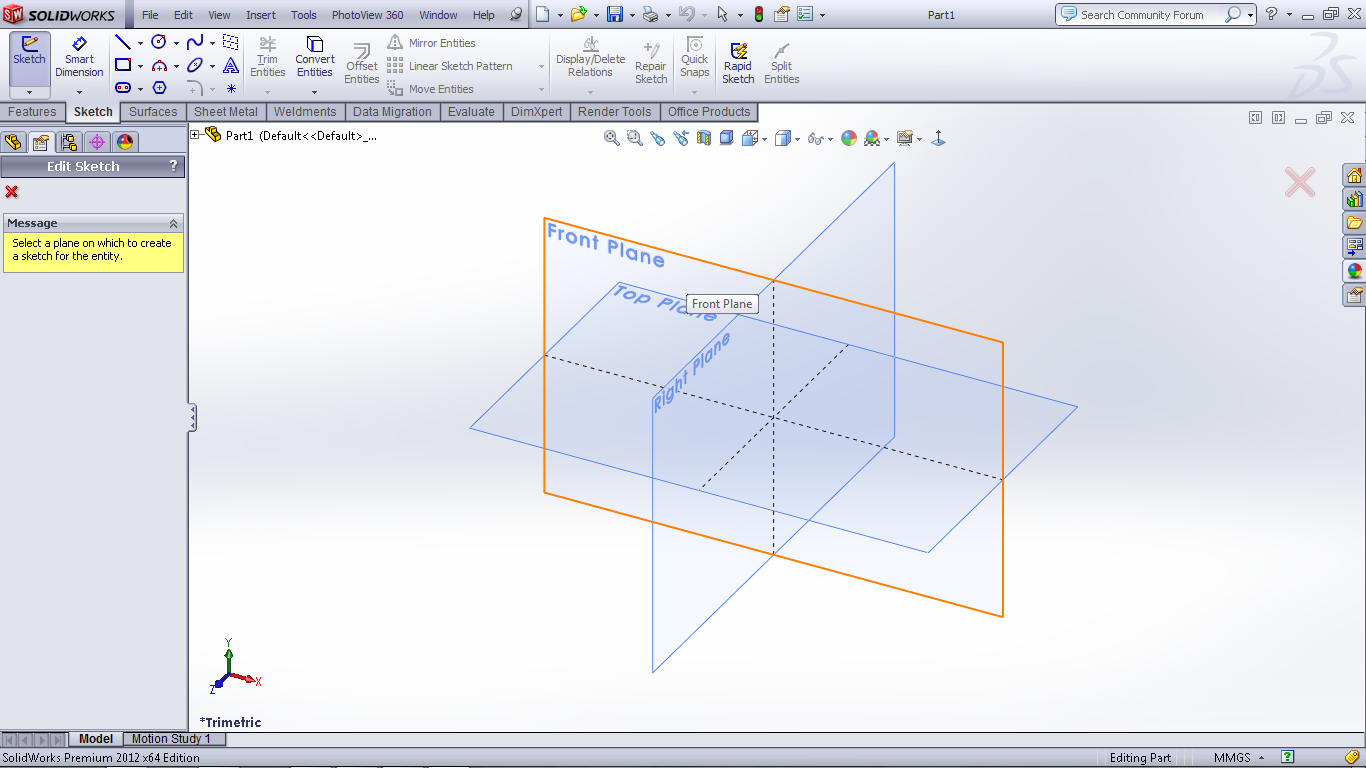The width and height of the screenshot is (1366, 768).
Task: Toggle the Section View button
Action: click(x=704, y=138)
